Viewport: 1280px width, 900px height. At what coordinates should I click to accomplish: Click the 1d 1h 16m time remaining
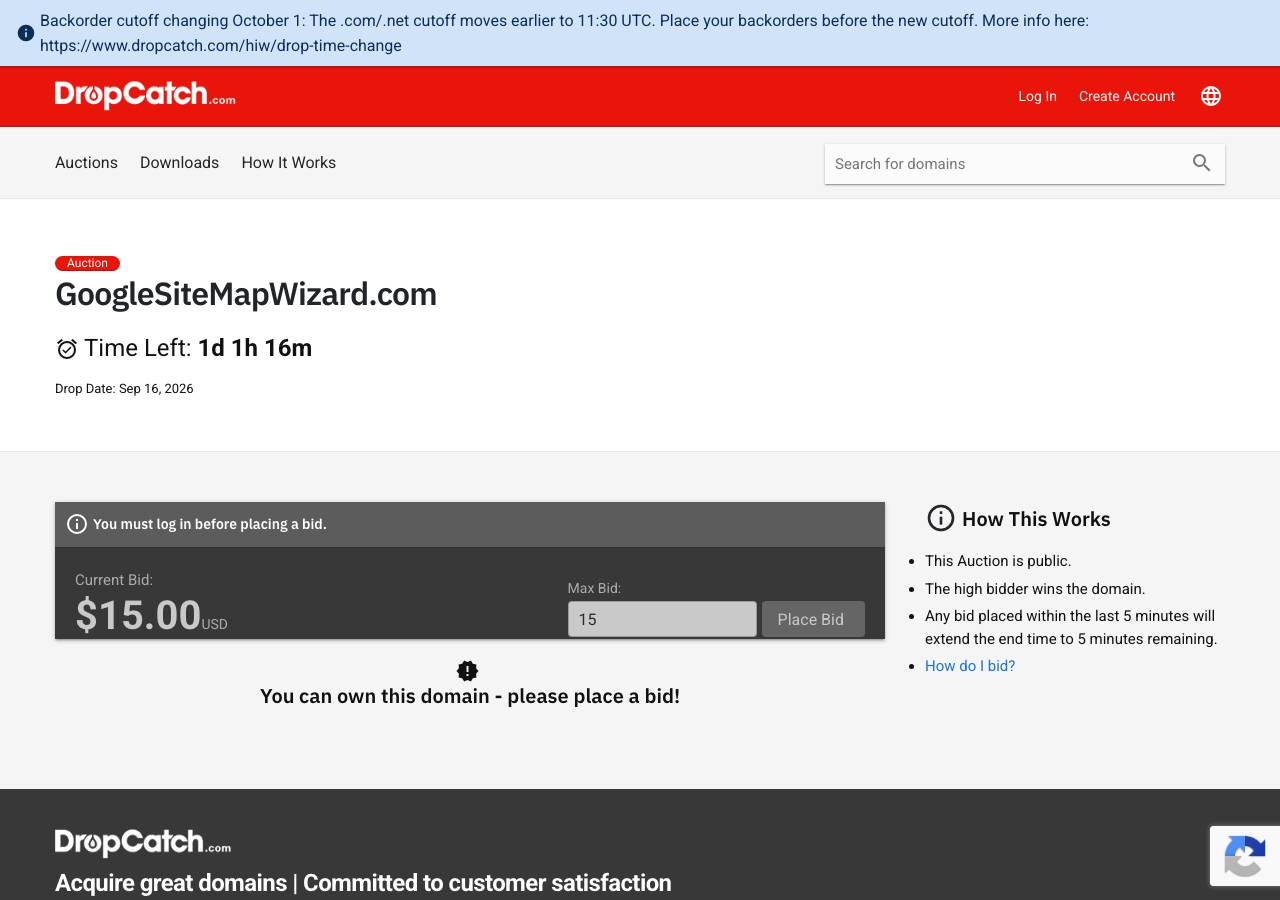(x=255, y=348)
